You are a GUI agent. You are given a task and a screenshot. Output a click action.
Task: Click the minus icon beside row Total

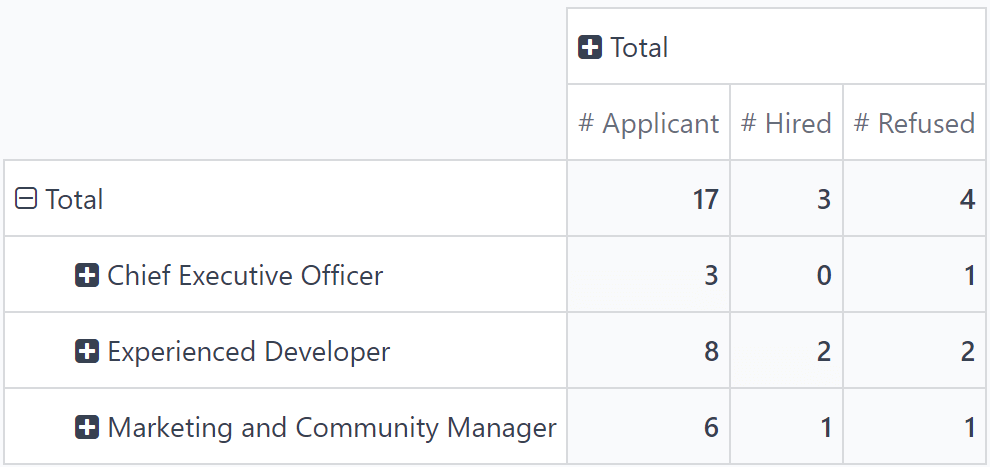coord(26,199)
